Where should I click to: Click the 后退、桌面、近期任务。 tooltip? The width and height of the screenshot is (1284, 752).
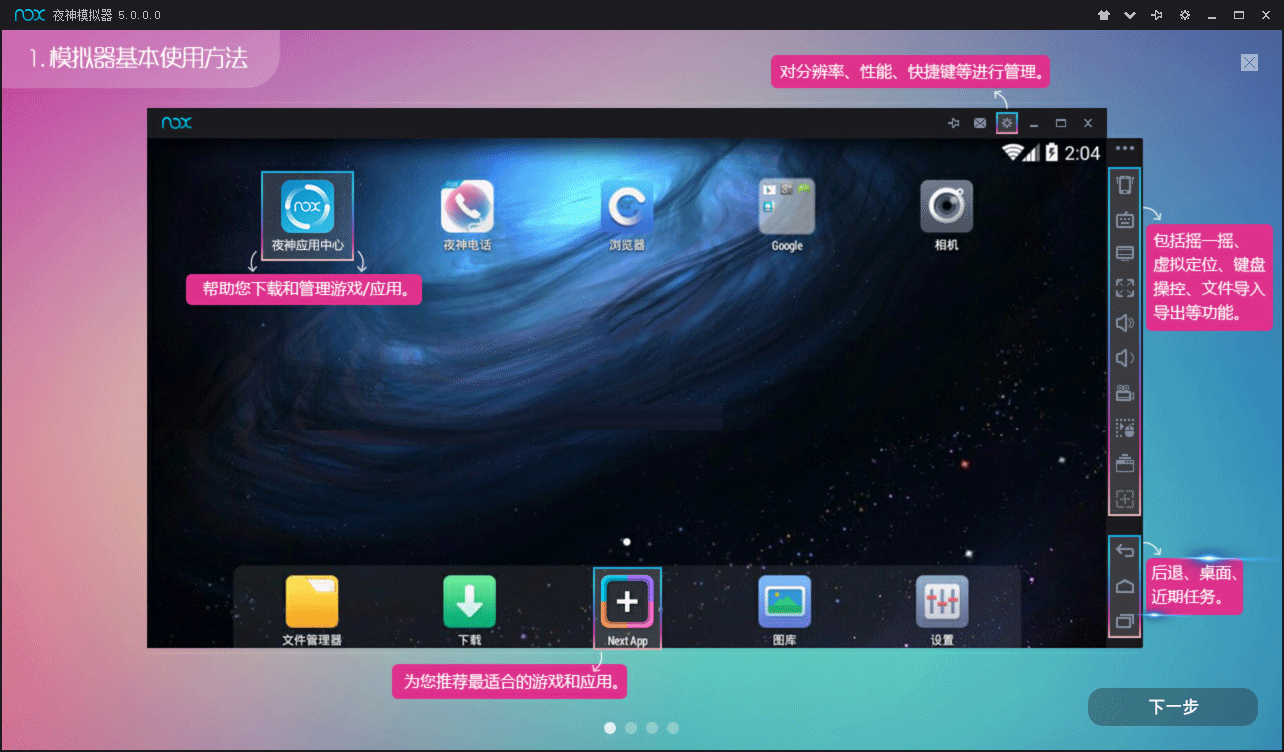click(1194, 586)
